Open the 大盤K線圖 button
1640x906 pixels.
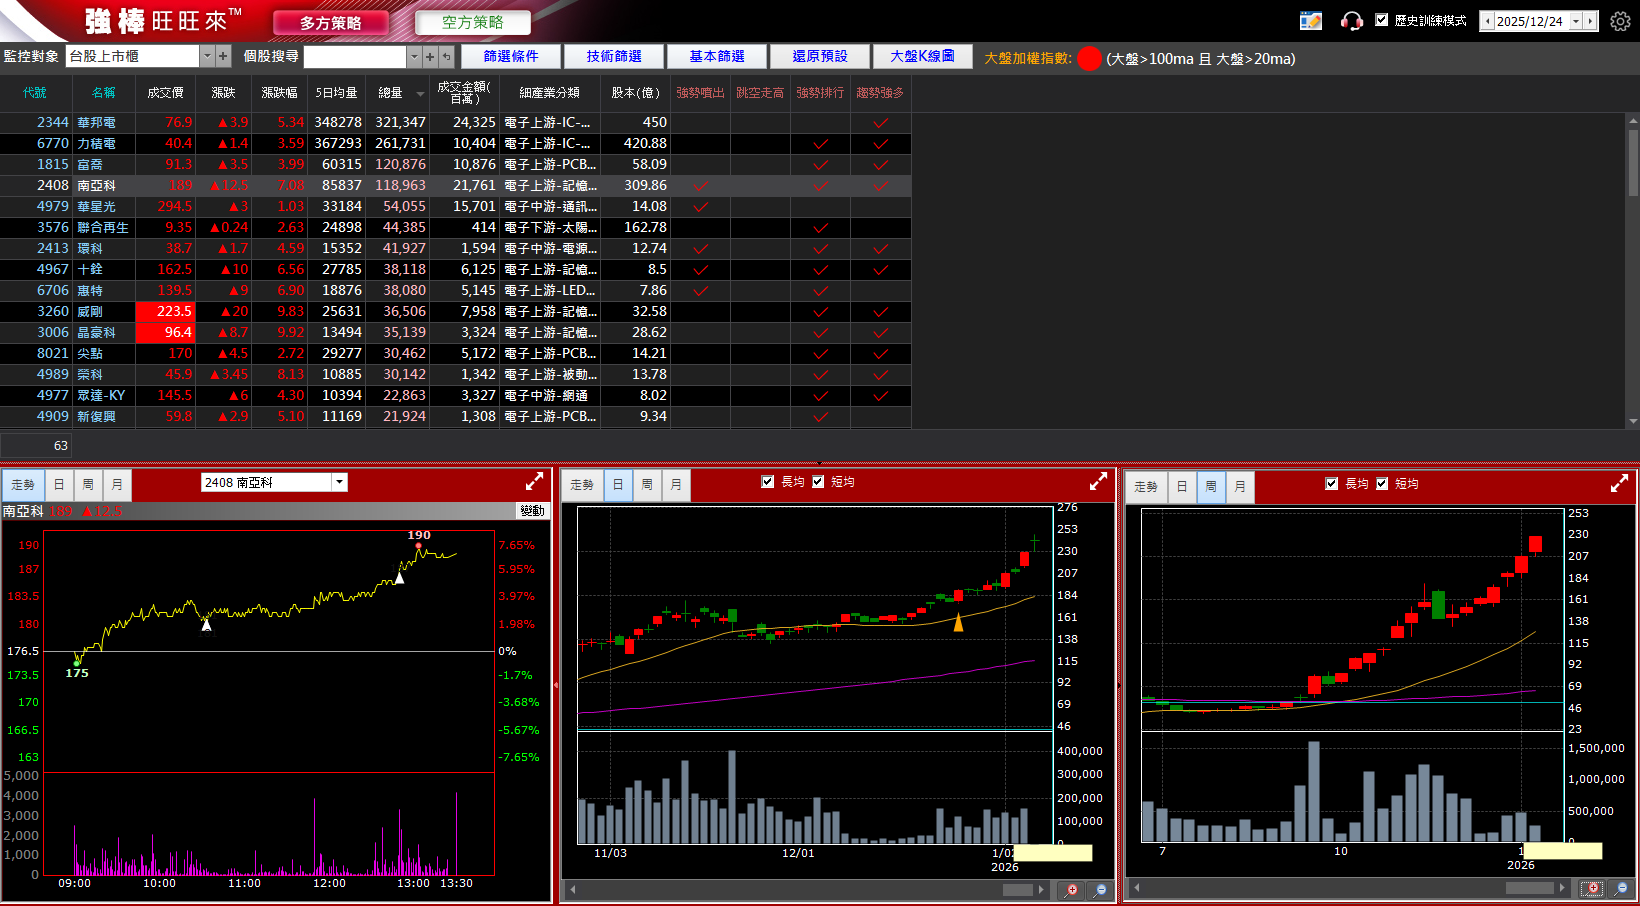[x=922, y=57]
